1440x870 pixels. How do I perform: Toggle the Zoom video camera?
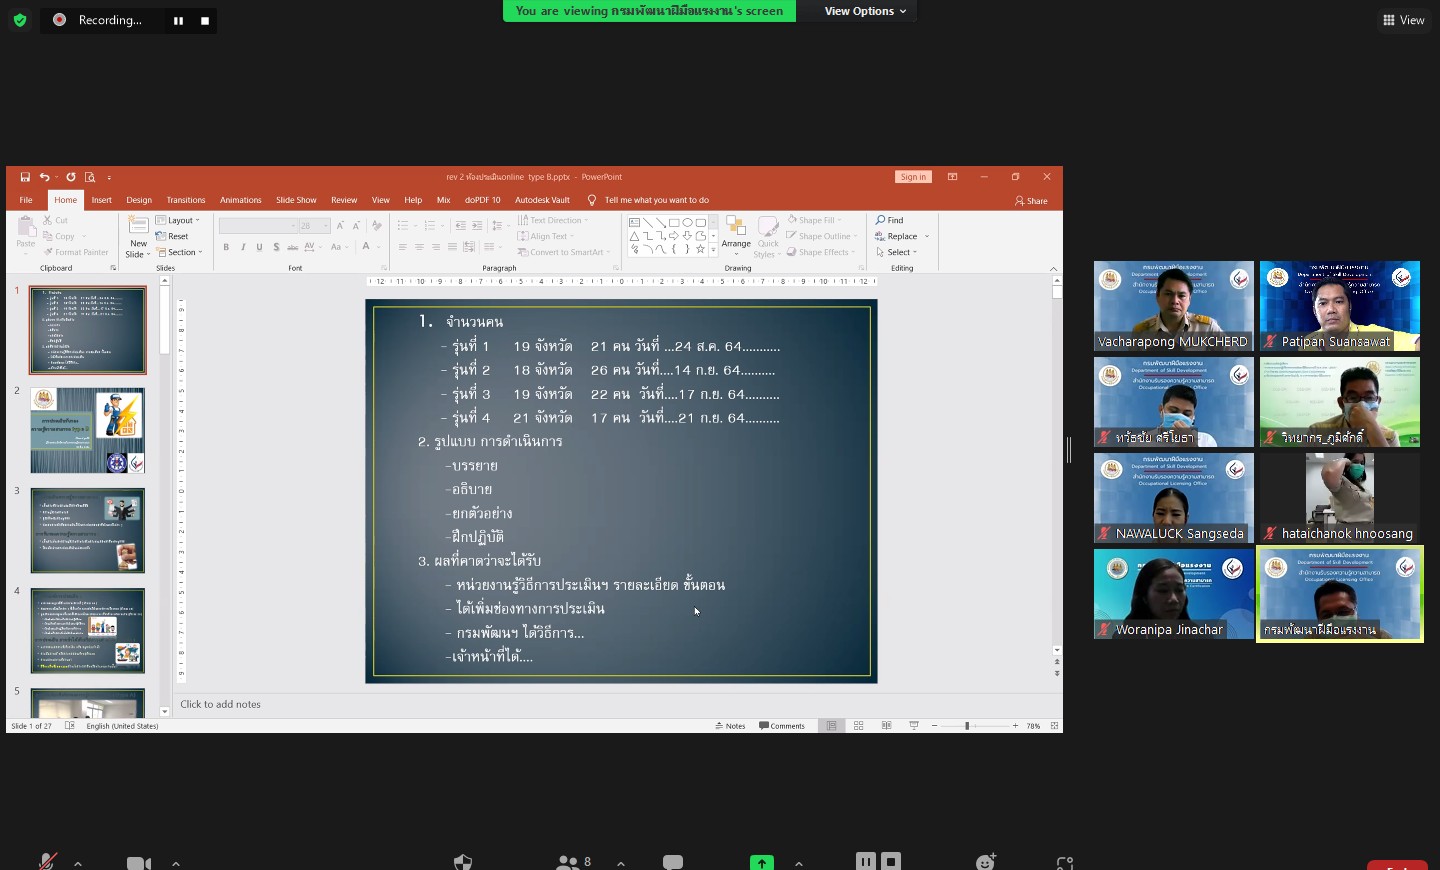pos(139,863)
